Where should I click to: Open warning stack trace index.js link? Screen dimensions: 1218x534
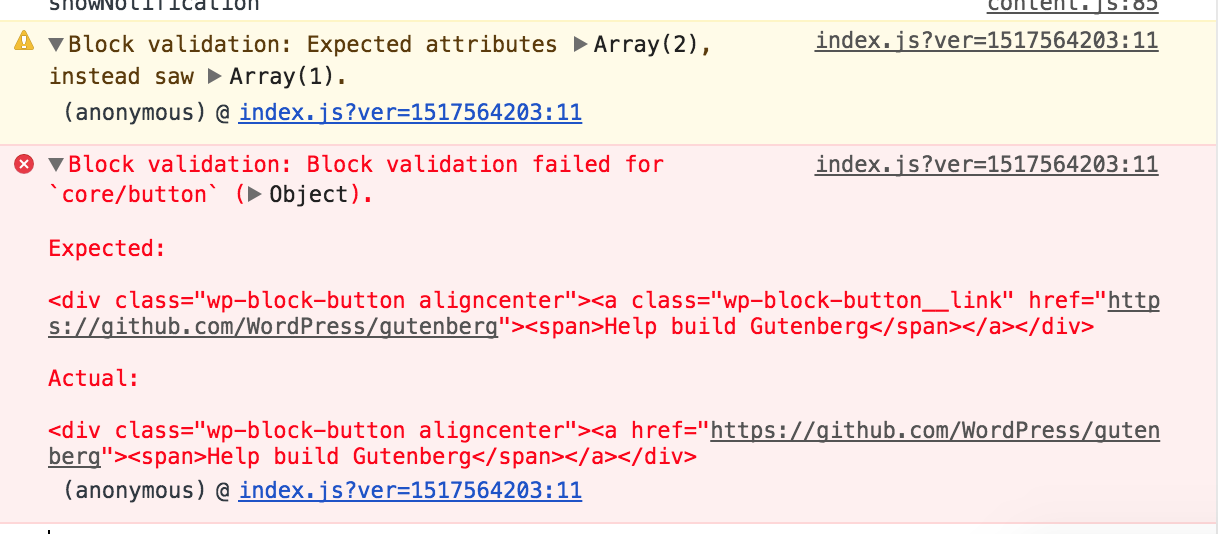click(410, 112)
